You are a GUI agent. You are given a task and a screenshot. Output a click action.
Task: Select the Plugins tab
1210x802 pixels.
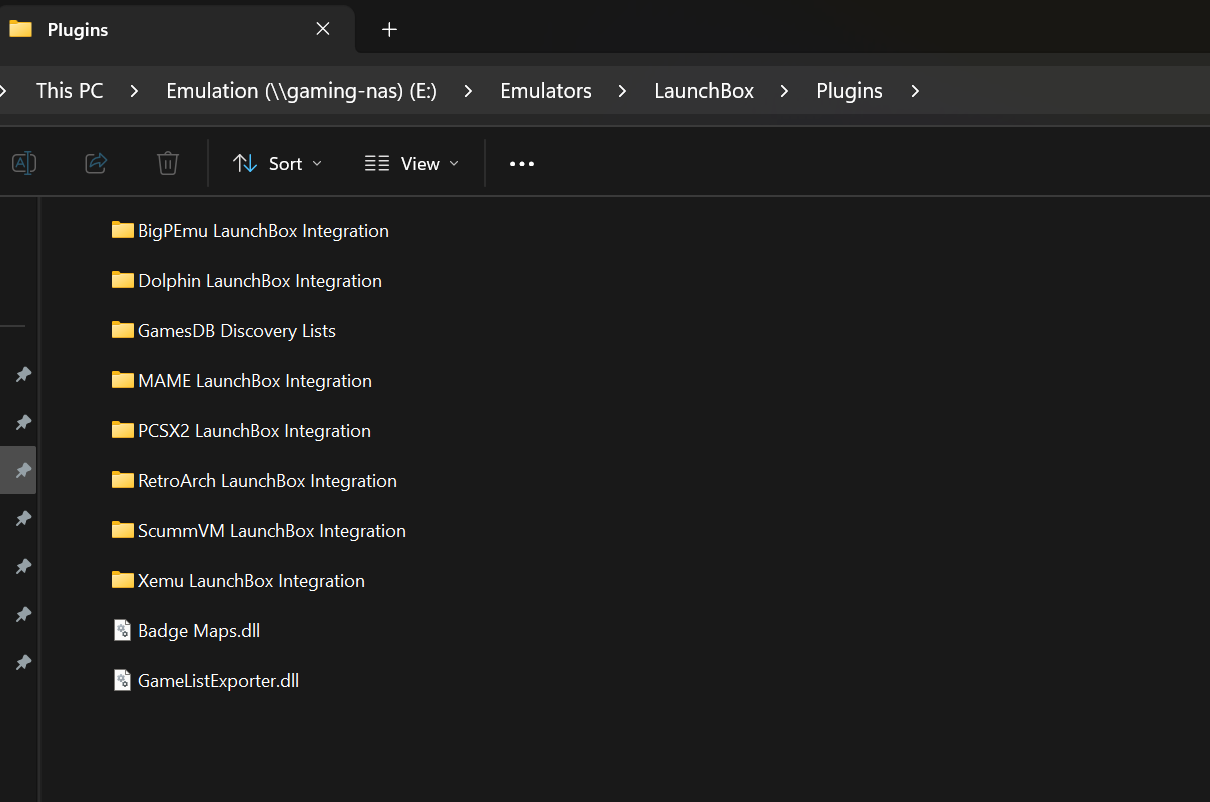tap(78, 30)
